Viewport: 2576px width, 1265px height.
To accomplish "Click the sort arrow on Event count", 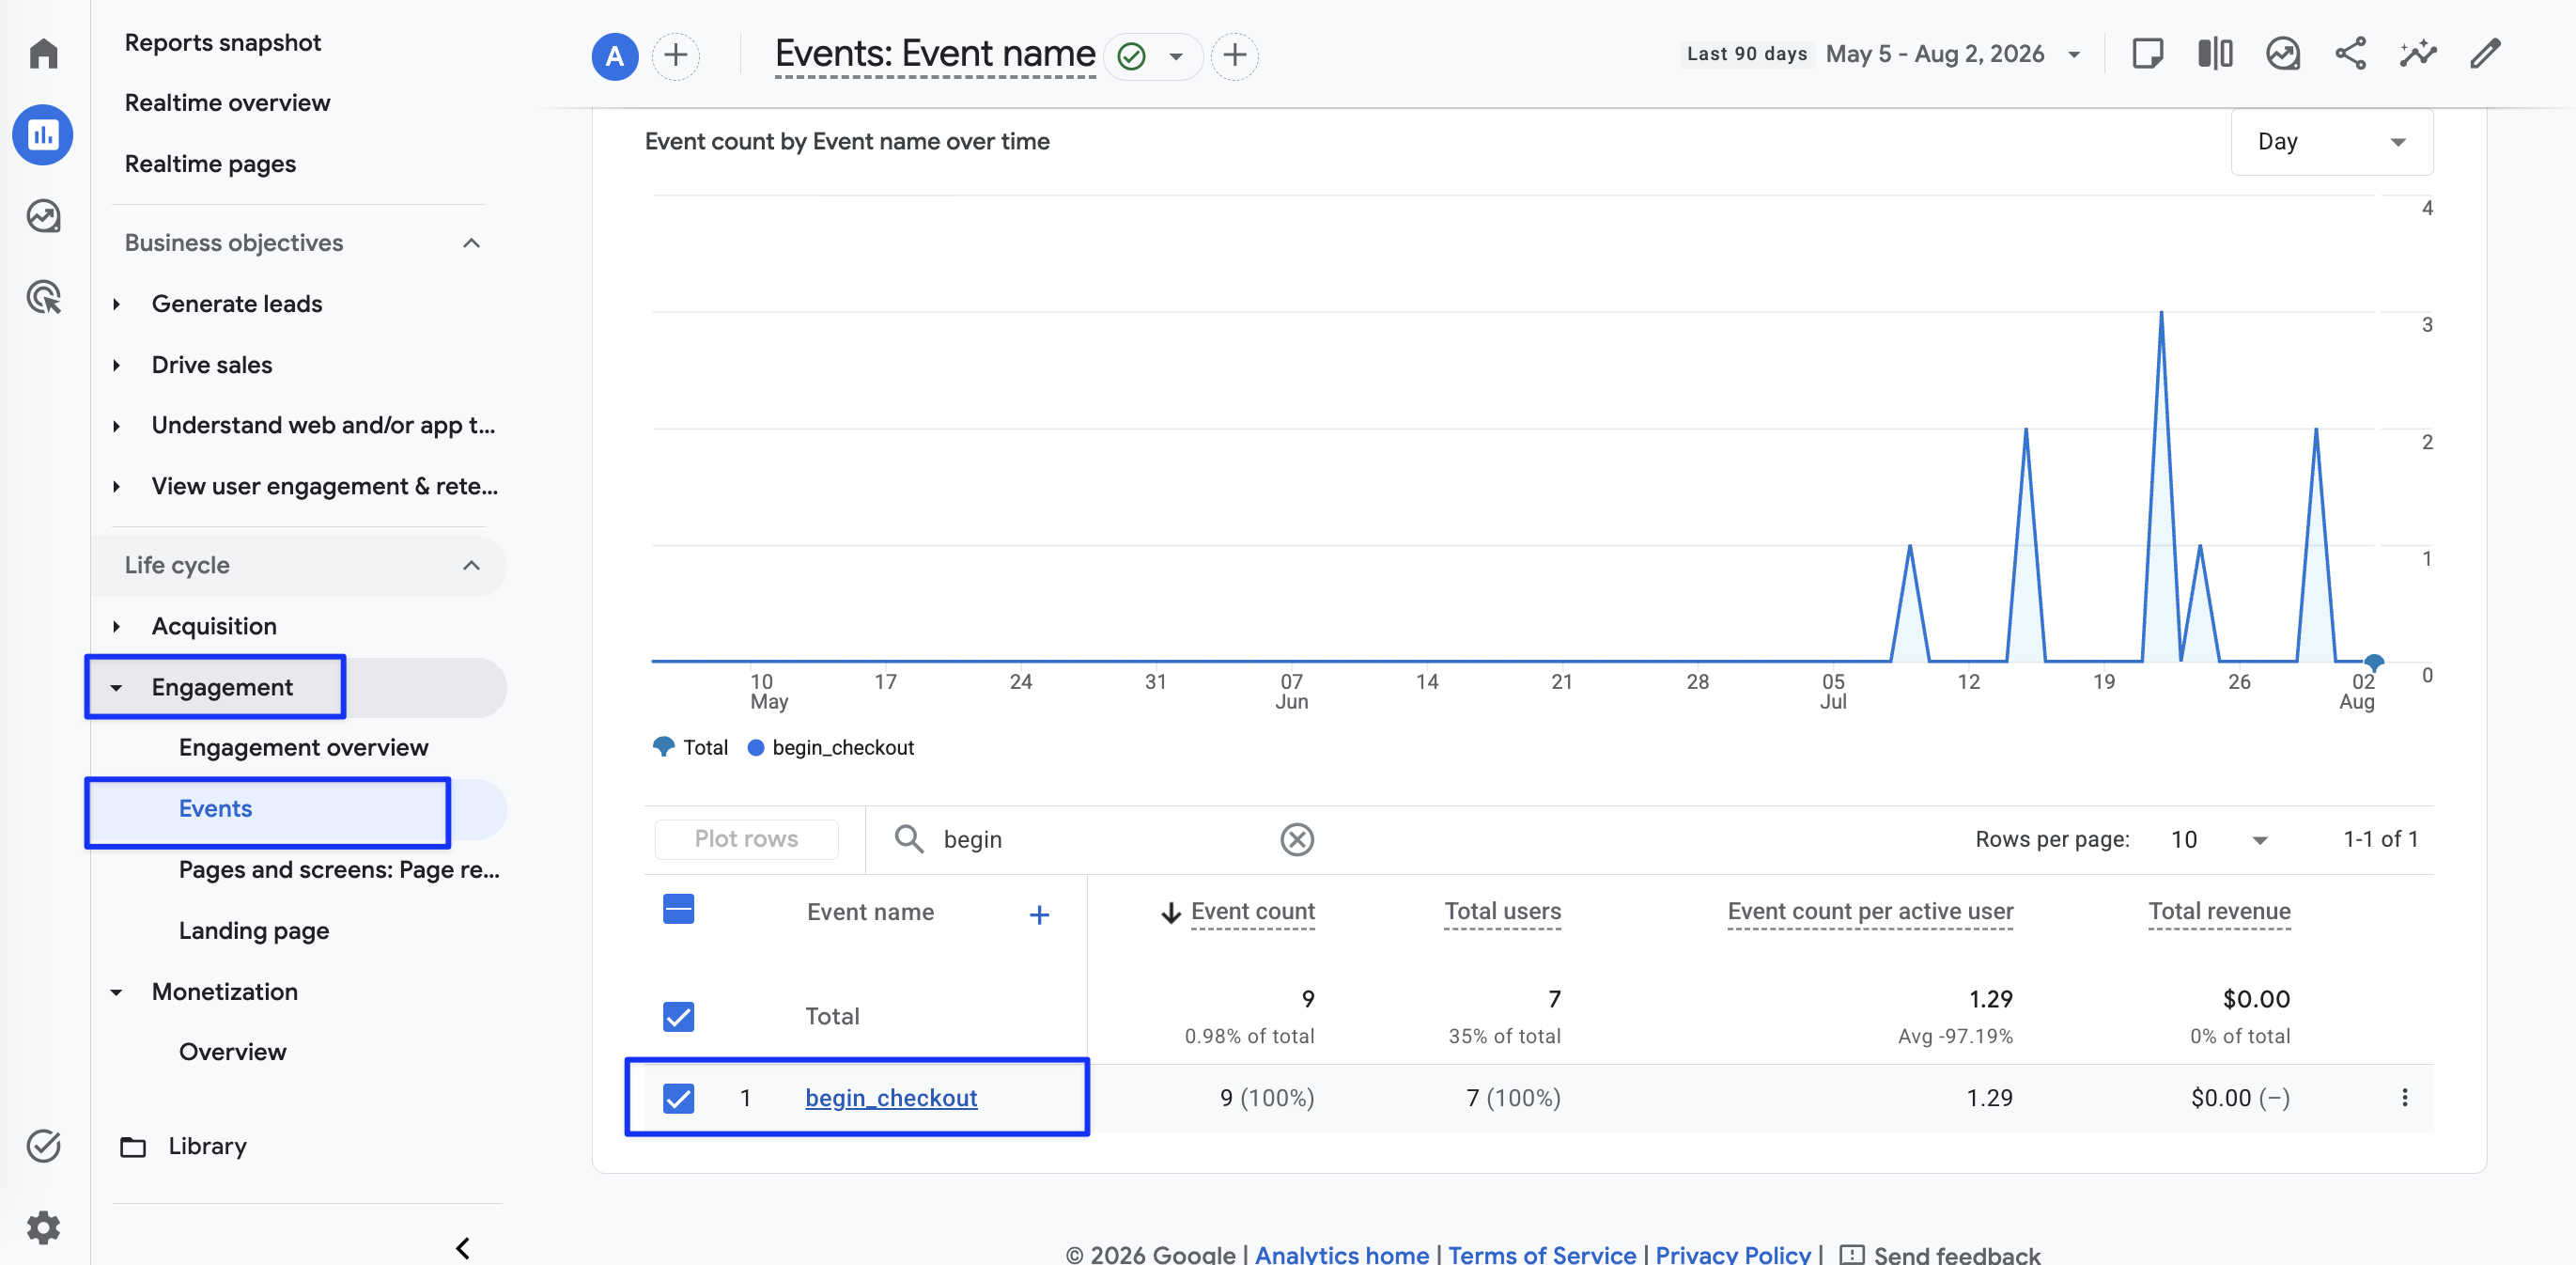I will coord(1170,913).
